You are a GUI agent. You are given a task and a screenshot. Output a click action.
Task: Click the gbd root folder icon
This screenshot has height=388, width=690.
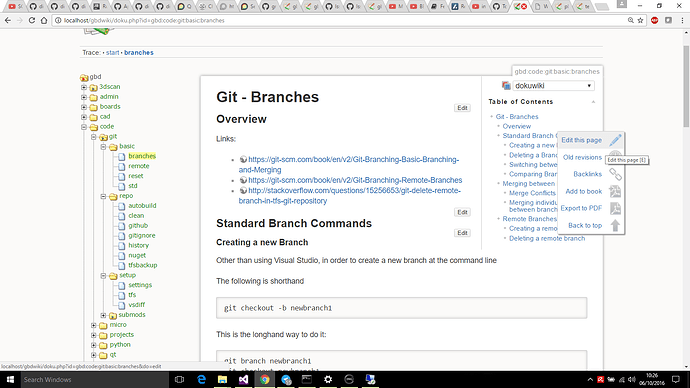[84, 77]
